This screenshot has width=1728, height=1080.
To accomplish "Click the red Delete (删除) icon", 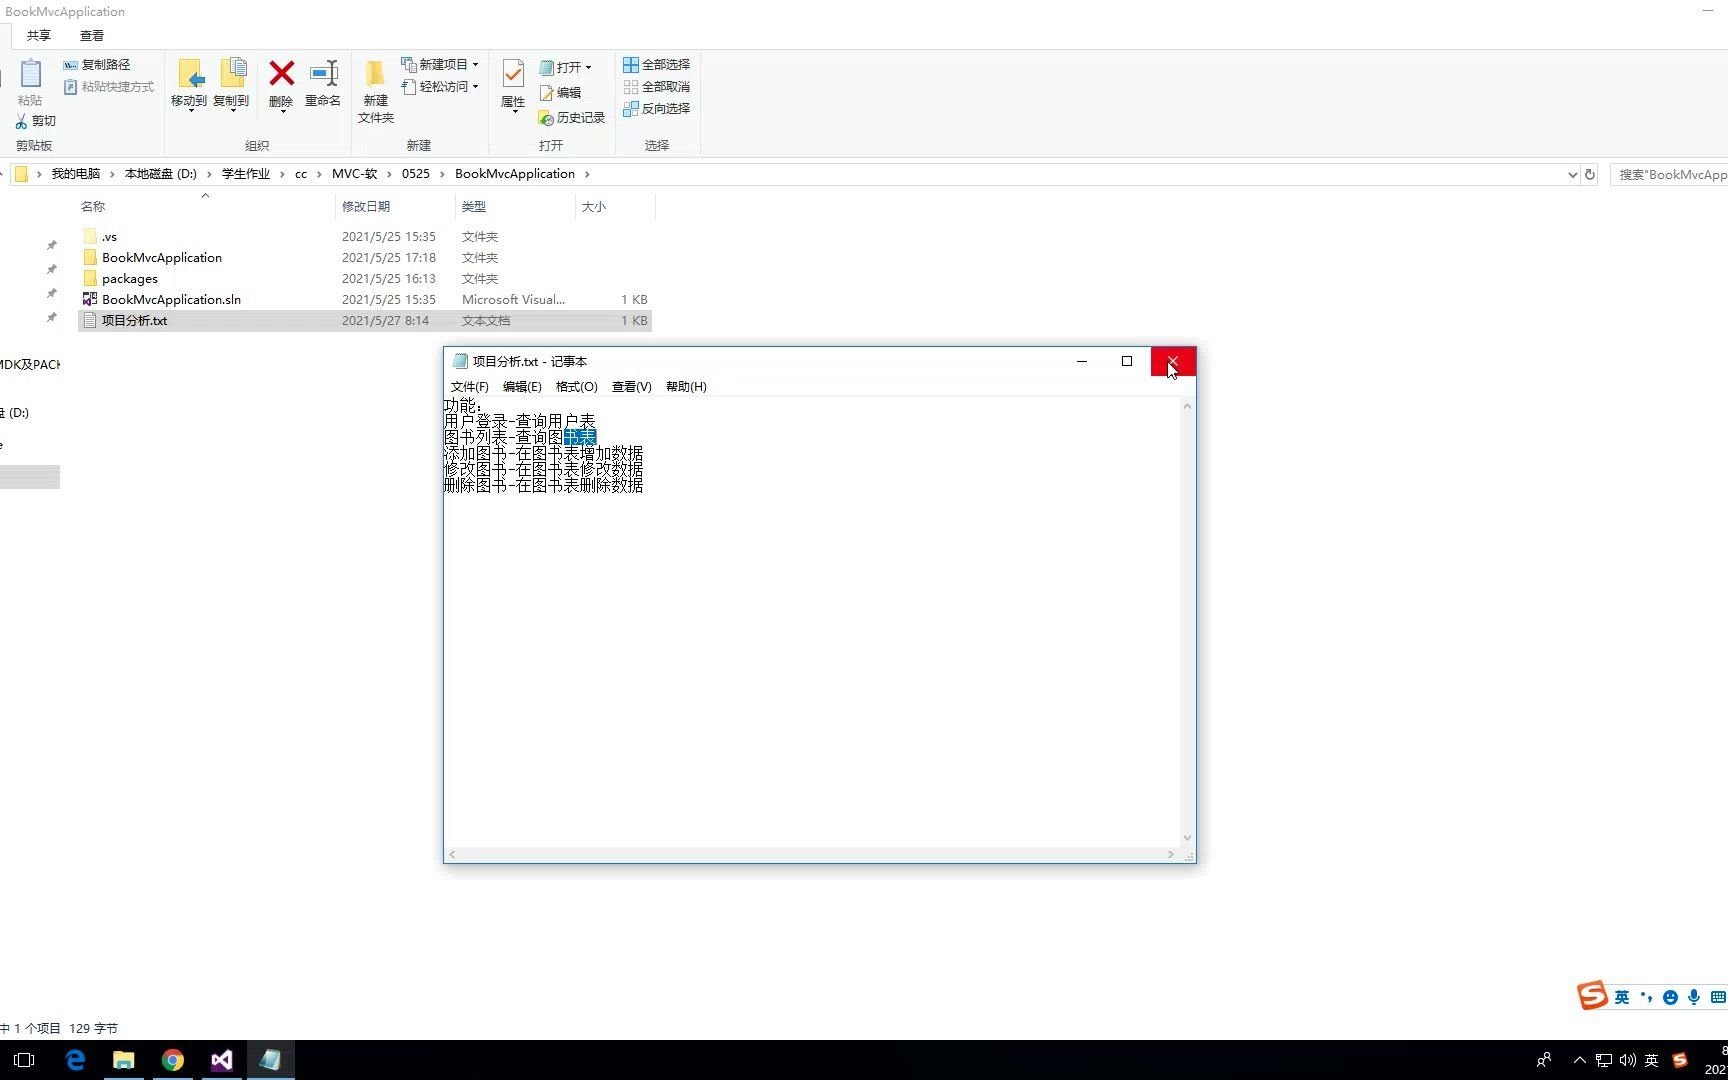I will [282, 83].
